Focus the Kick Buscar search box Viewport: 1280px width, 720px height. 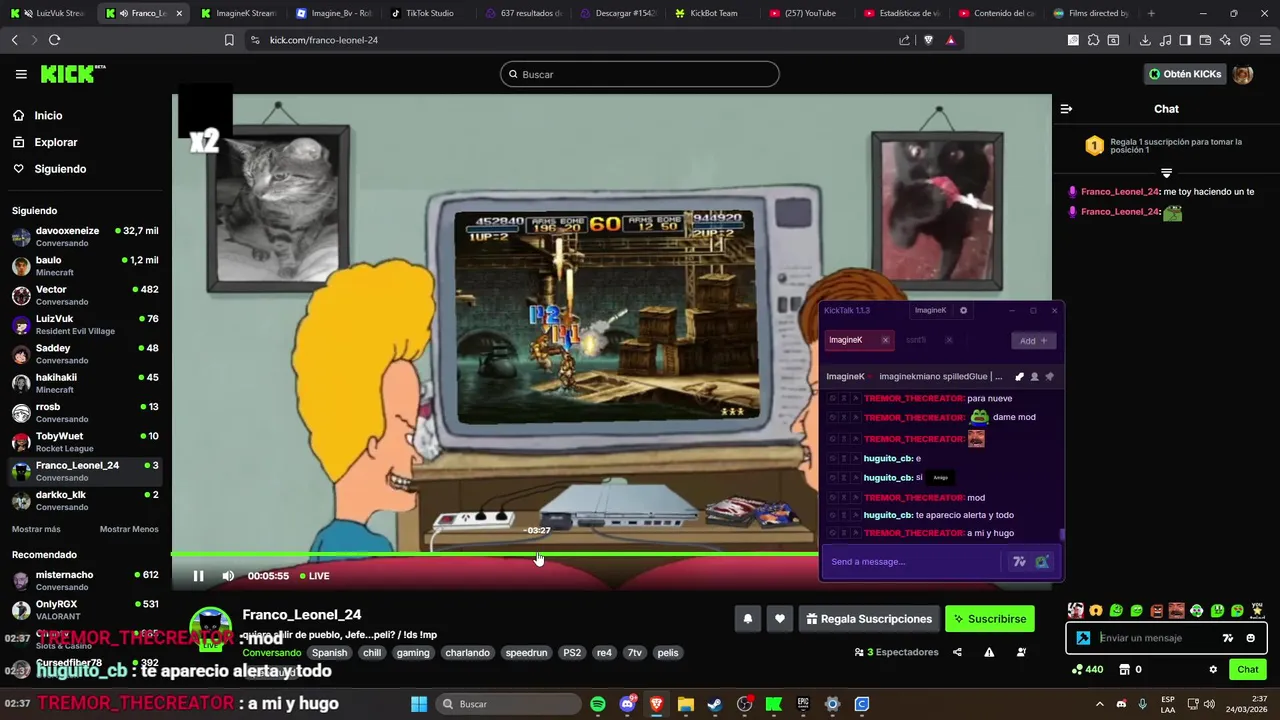pyautogui.click(x=640, y=74)
